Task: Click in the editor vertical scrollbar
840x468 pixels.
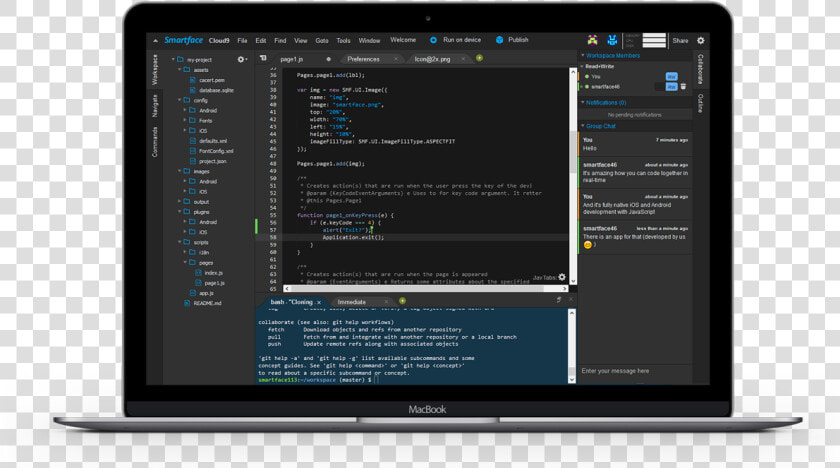Action: pos(573,175)
